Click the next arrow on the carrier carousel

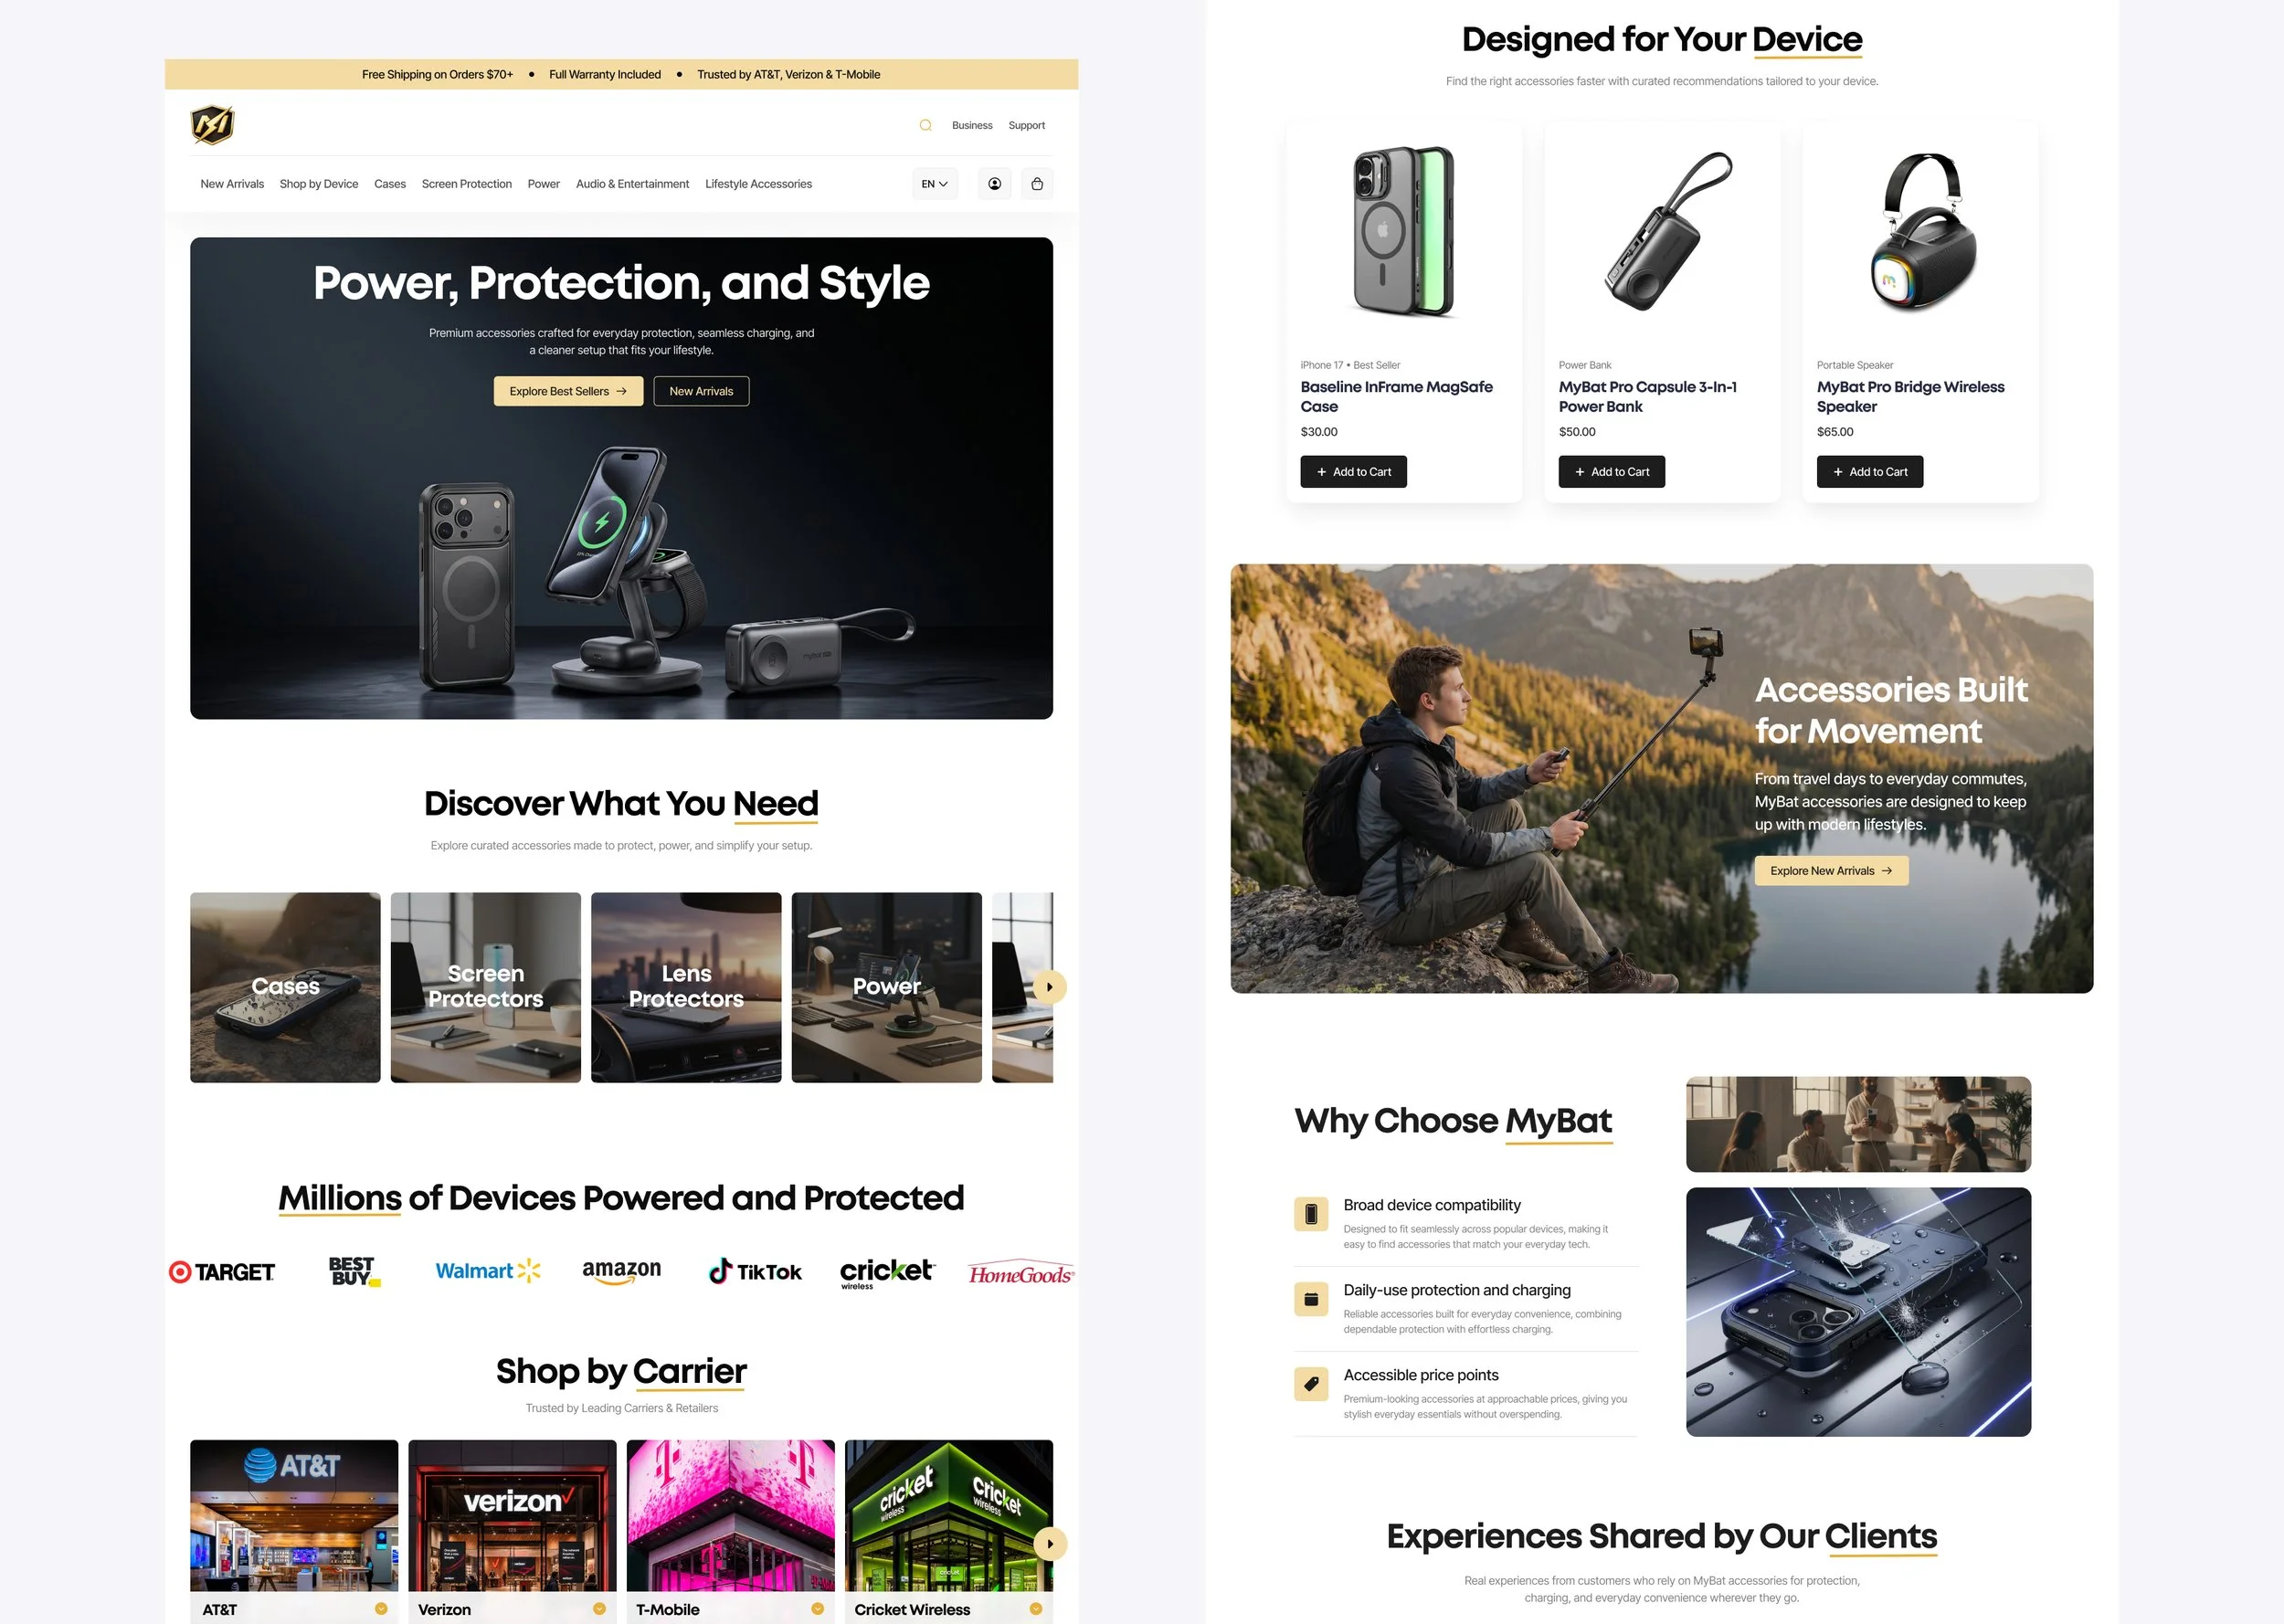[1049, 1544]
